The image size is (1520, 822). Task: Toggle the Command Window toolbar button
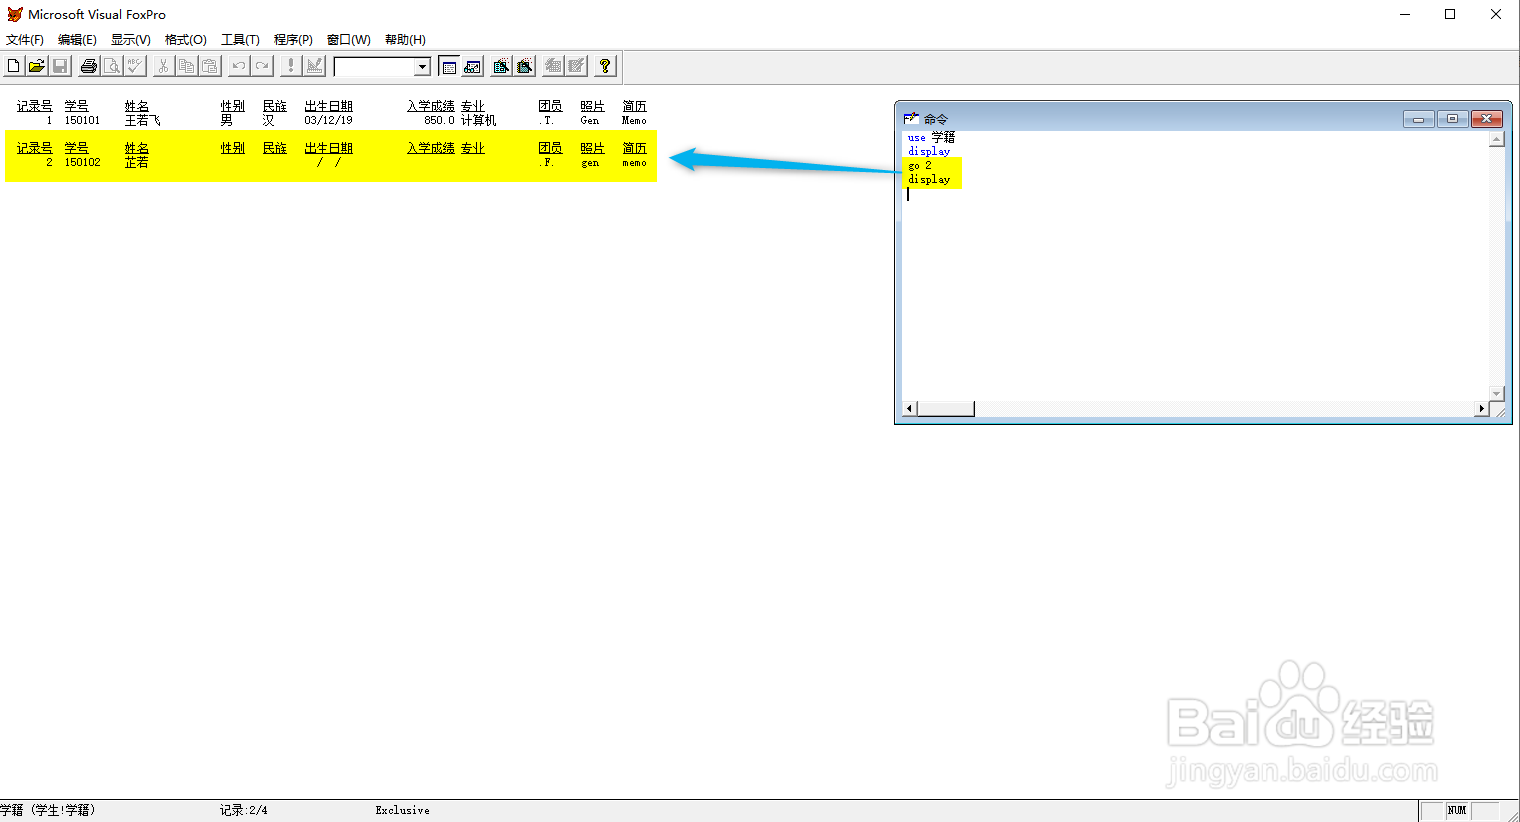coord(449,66)
